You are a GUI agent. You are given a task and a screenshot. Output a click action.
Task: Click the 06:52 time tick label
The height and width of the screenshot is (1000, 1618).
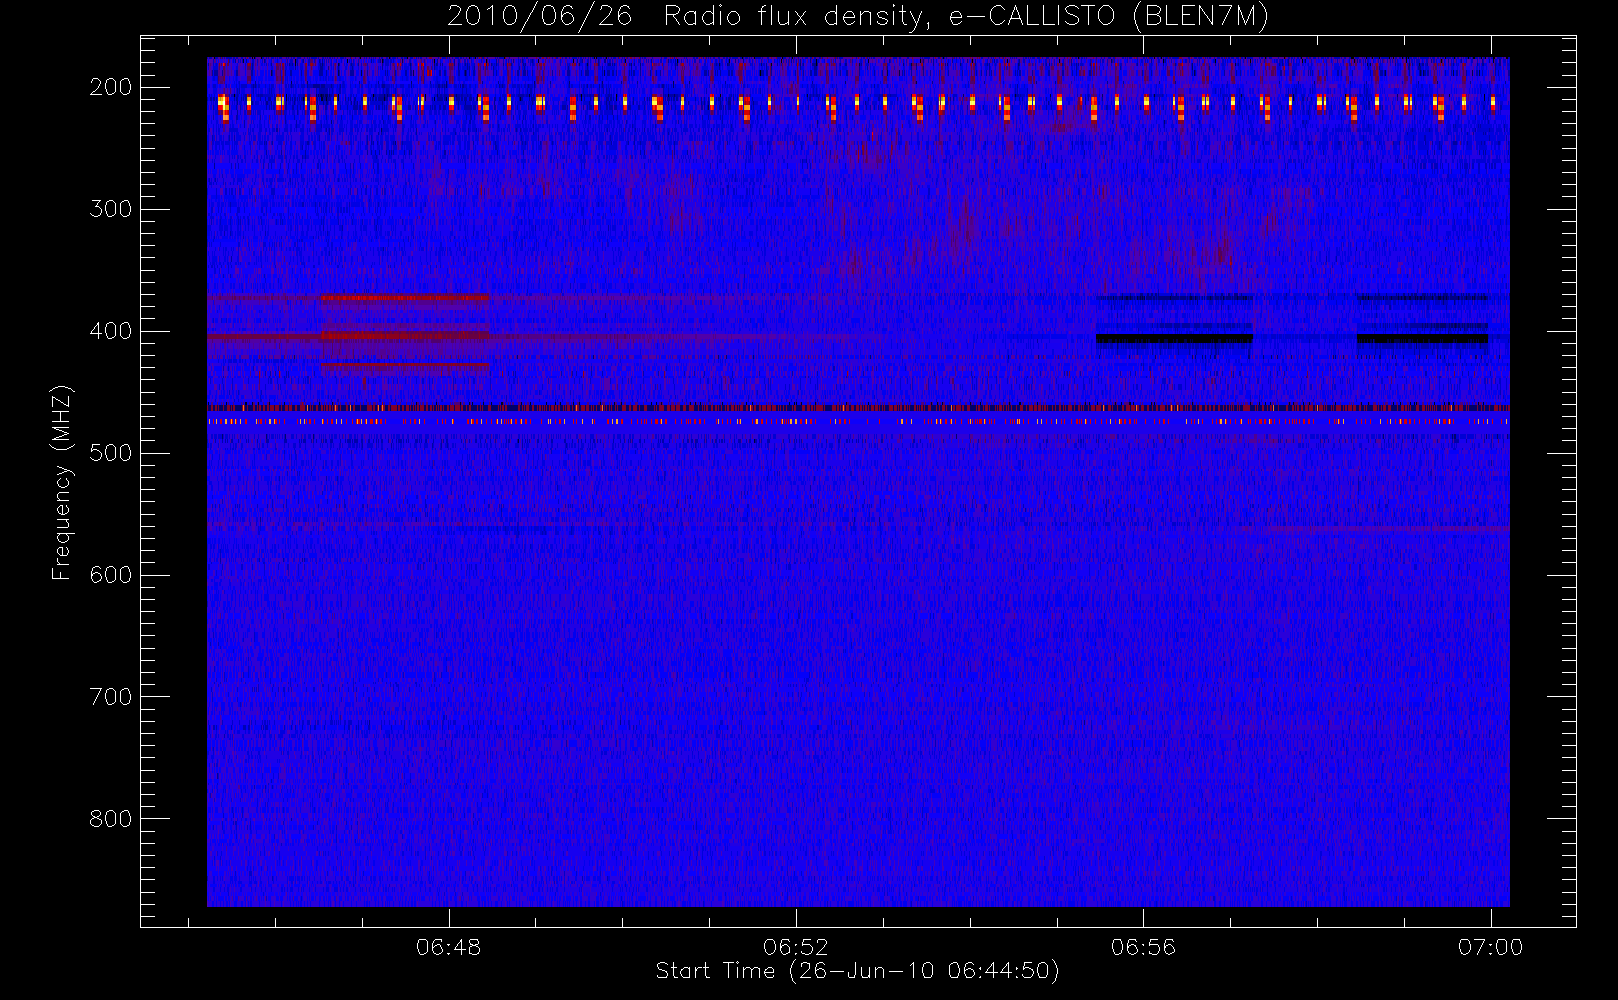[x=795, y=947]
